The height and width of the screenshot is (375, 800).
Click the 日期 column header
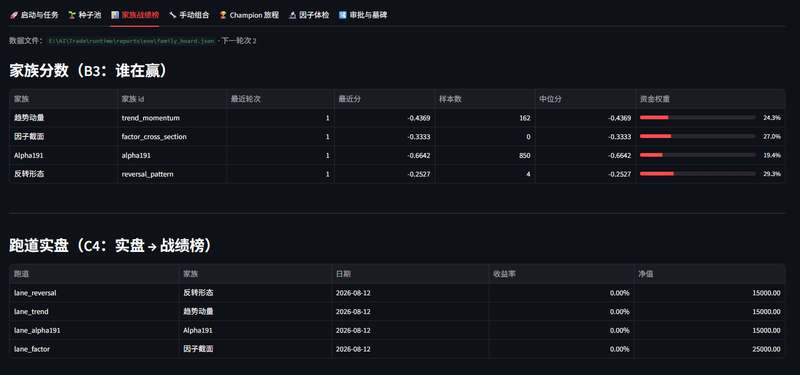(410, 274)
